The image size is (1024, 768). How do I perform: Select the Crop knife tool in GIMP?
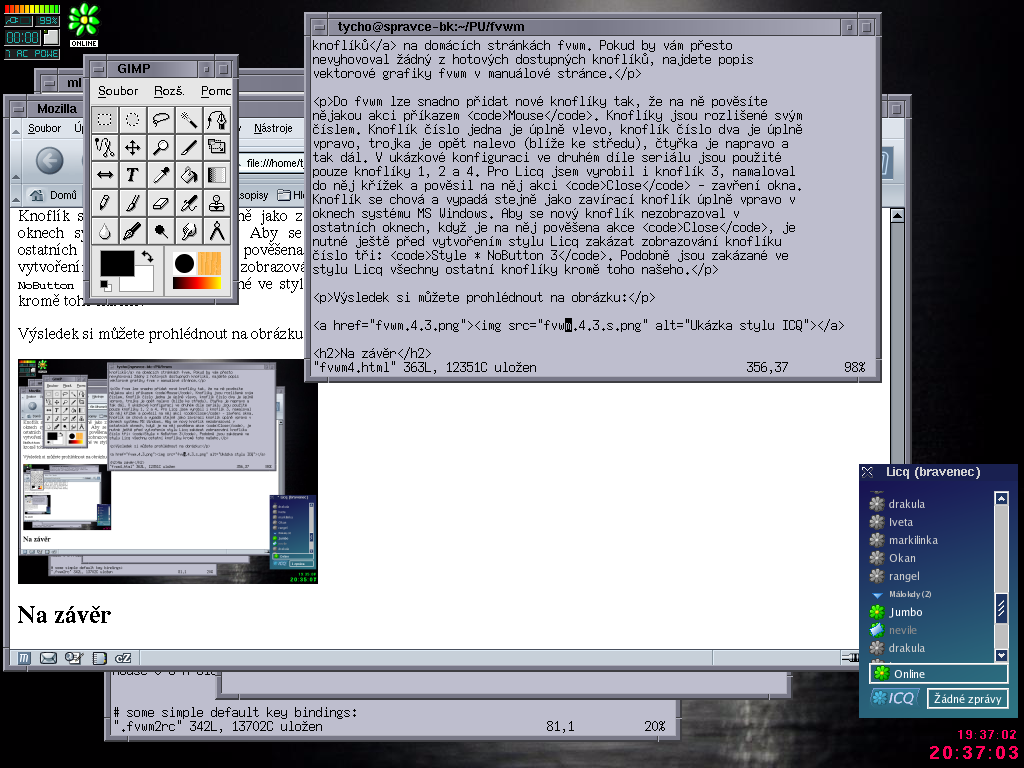(189, 148)
